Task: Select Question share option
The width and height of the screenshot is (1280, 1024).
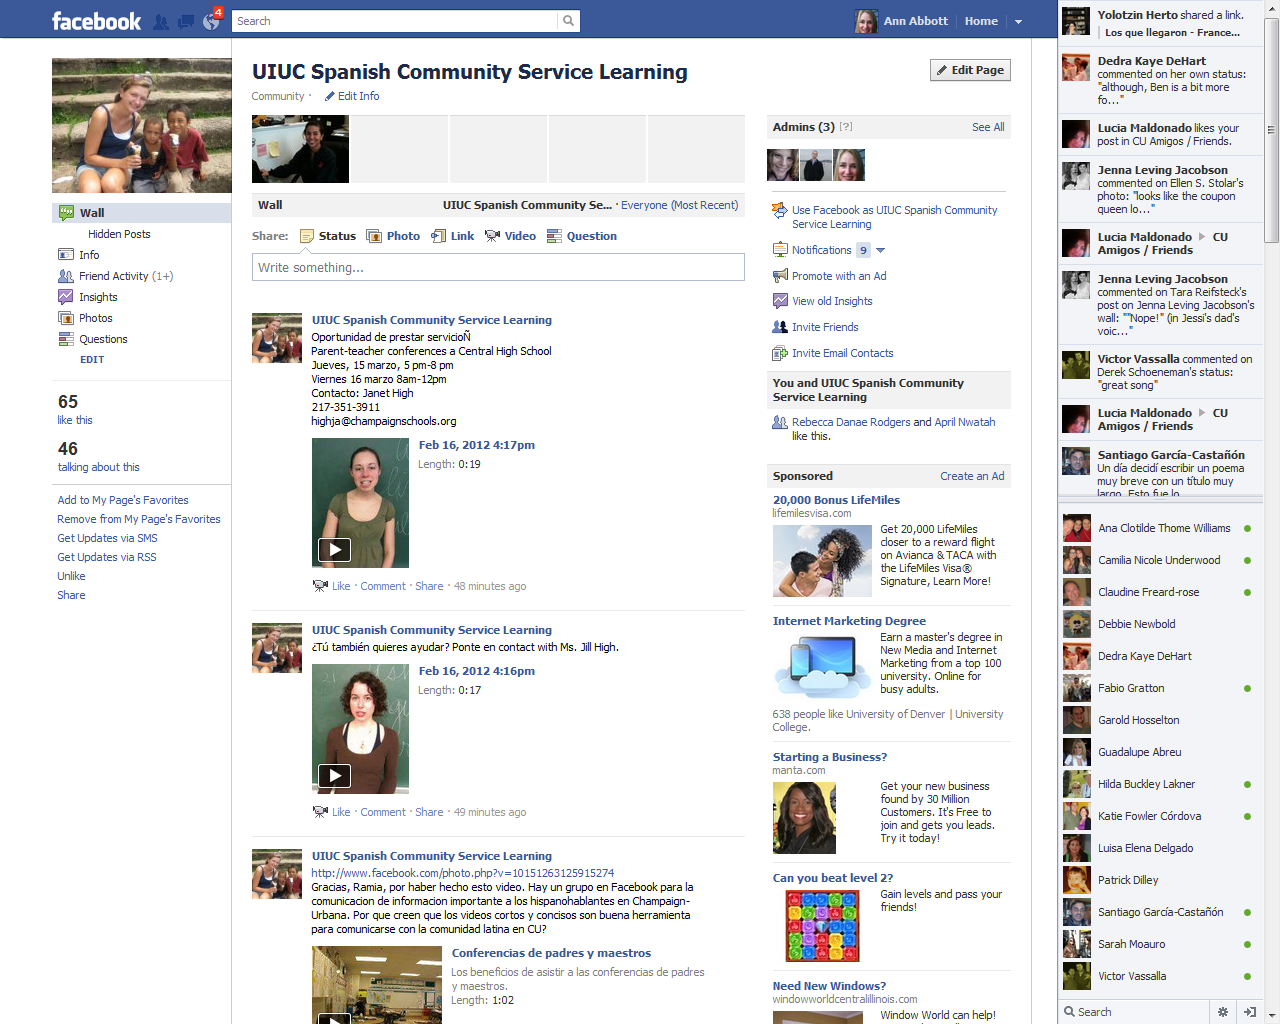Action: [581, 236]
